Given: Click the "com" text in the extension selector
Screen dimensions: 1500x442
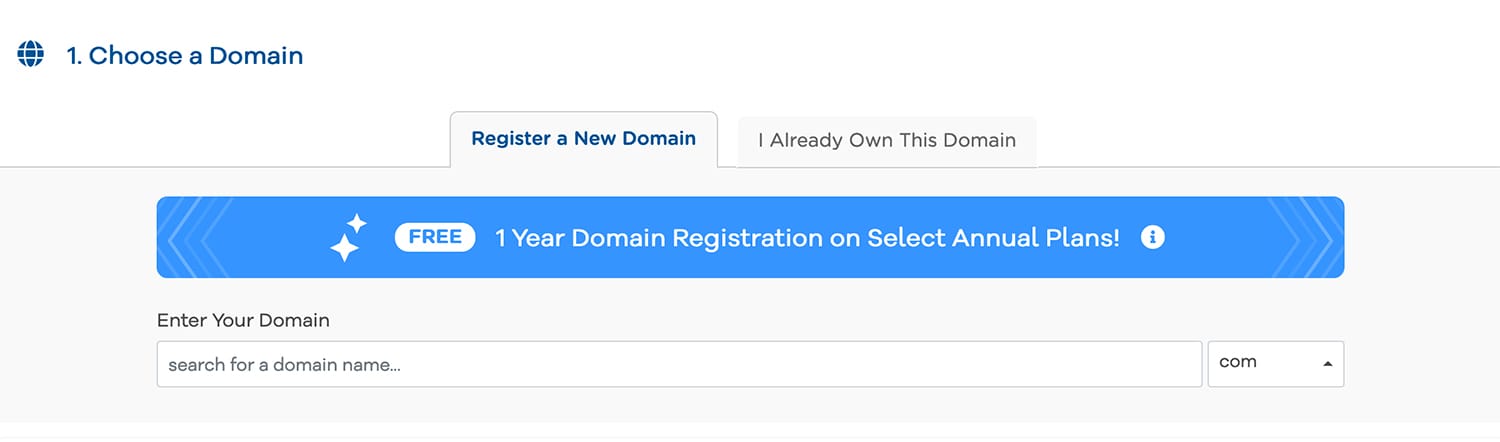Looking at the screenshot, I should 1238,362.
